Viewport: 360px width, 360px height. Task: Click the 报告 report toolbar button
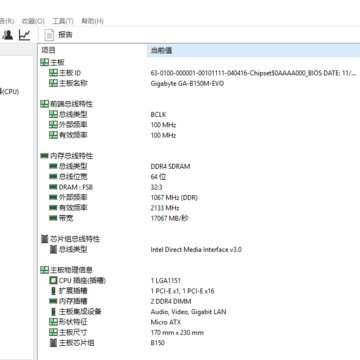click(x=59, y=35)
